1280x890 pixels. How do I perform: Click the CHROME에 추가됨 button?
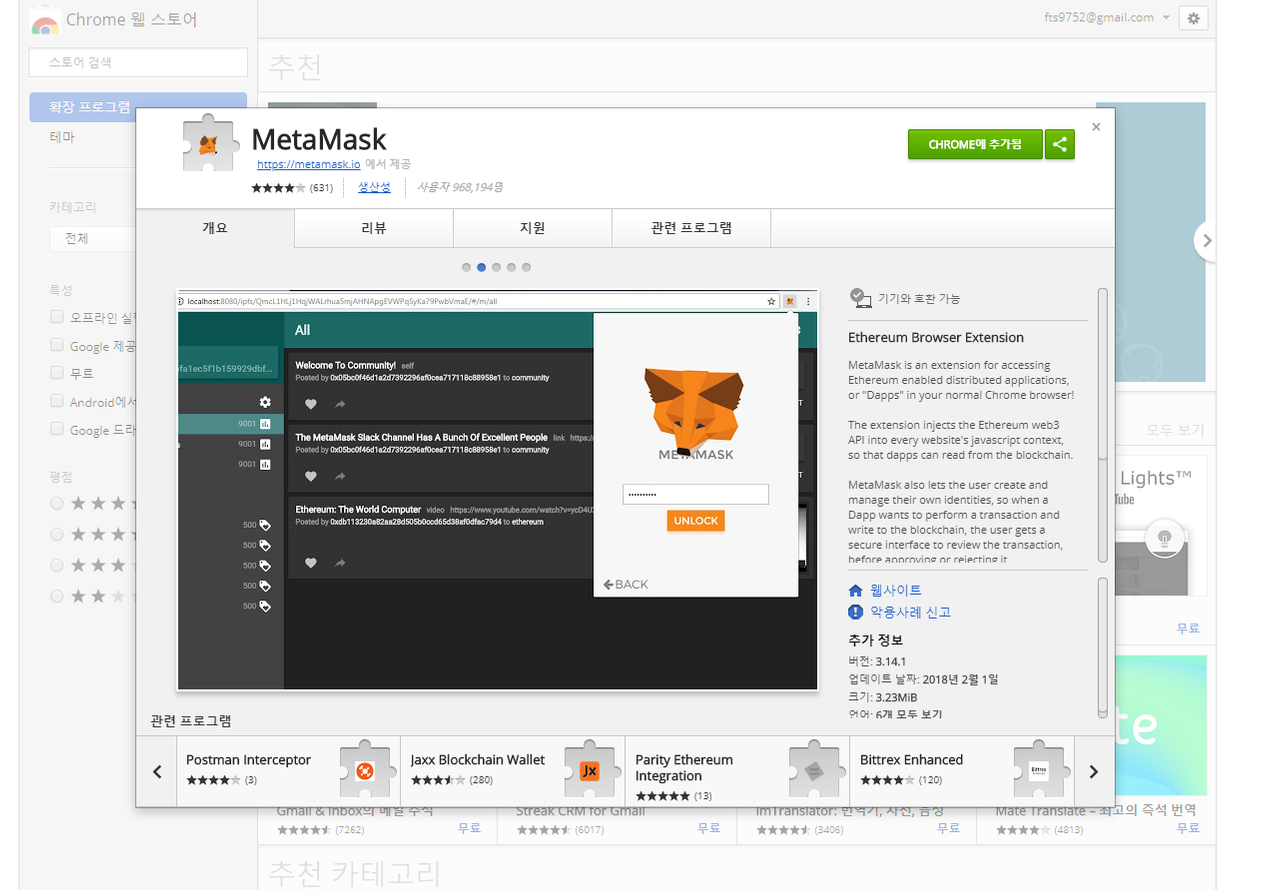[975, 145]
